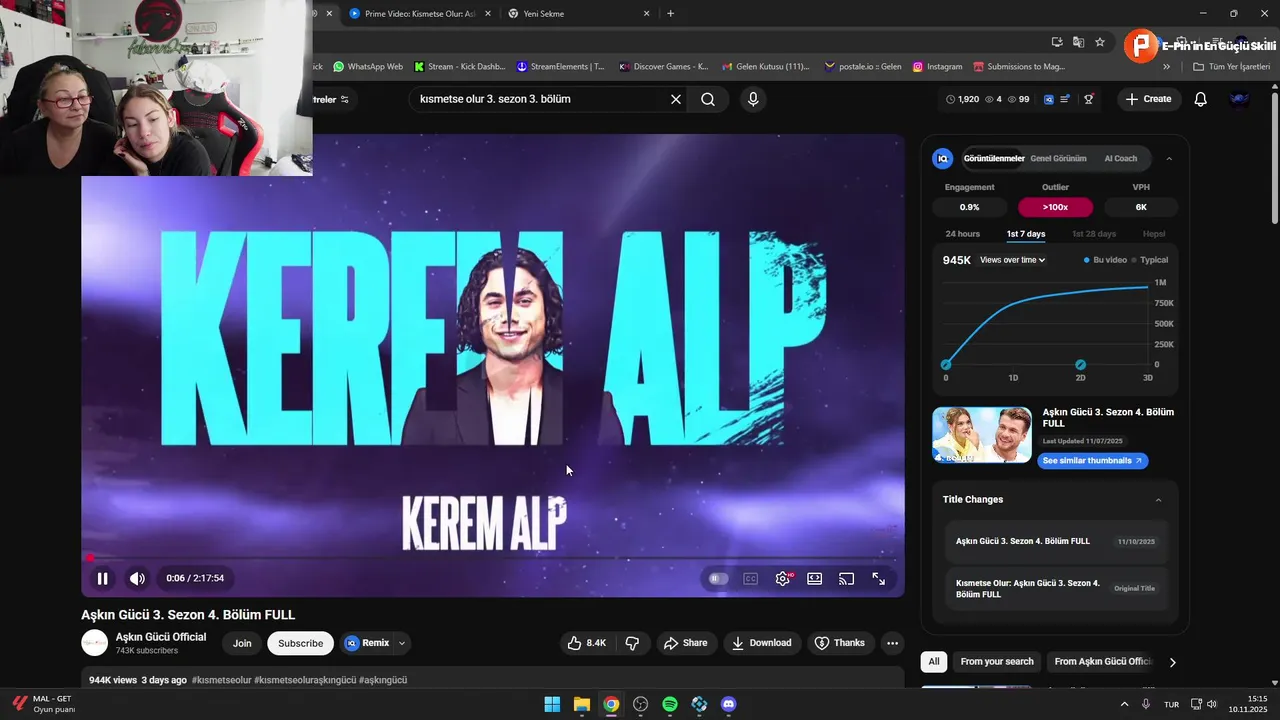This screenshot has height=720, width=1280.
Task: Click the #kısmetseolur hashtag
Action: (x=221, y=680)
